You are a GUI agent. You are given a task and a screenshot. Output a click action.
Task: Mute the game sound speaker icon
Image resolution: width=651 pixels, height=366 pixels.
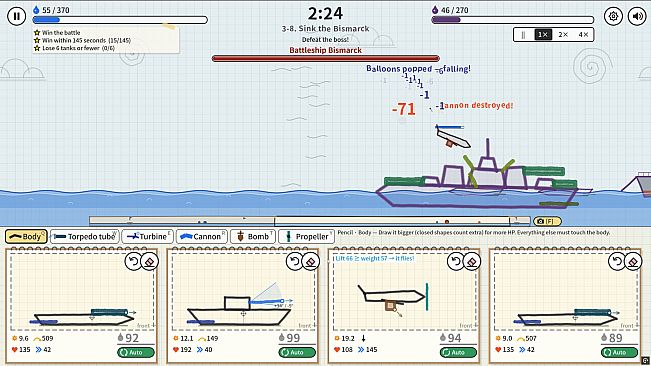[637, 16]
